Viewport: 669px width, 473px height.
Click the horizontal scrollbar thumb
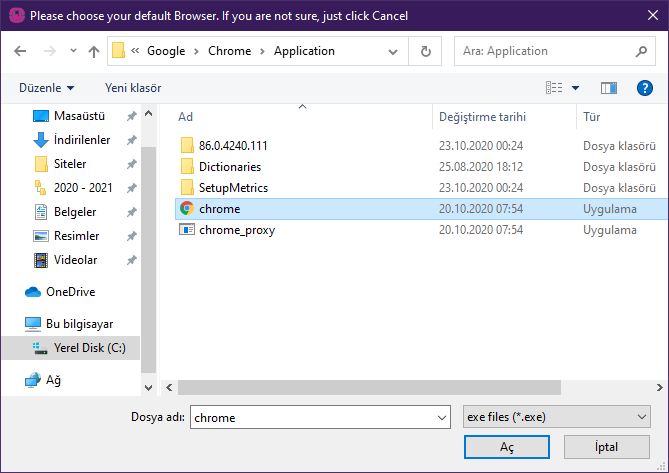click(x=369, y=388)
